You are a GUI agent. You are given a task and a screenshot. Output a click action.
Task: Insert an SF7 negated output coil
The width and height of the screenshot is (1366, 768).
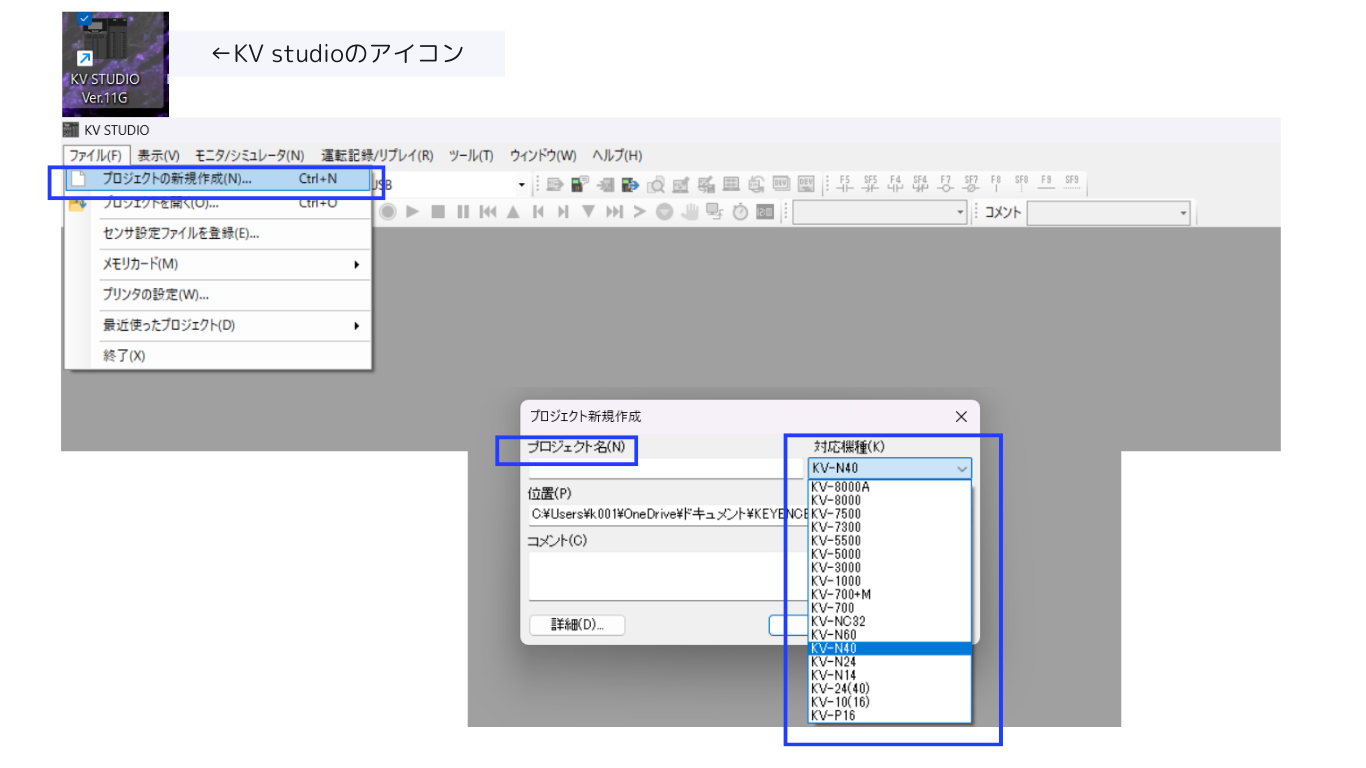click(x=971, y=184)
